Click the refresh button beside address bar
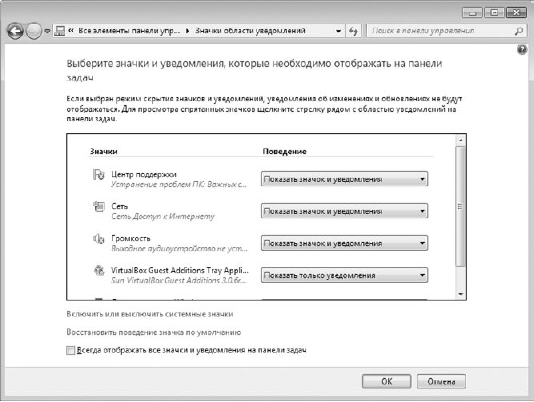Viewport: 534px width, 402px height. coord(353,31)
